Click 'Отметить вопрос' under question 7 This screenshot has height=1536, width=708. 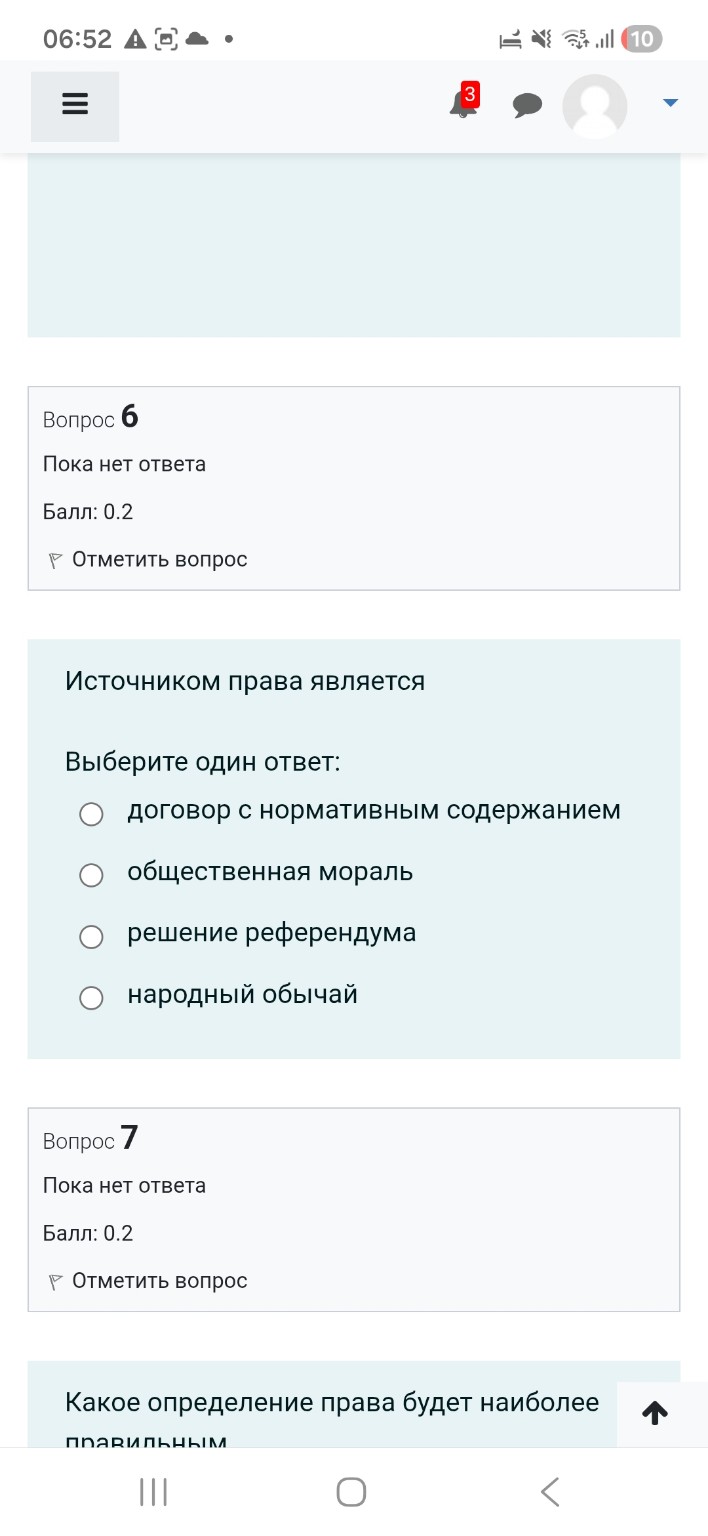160,1280
